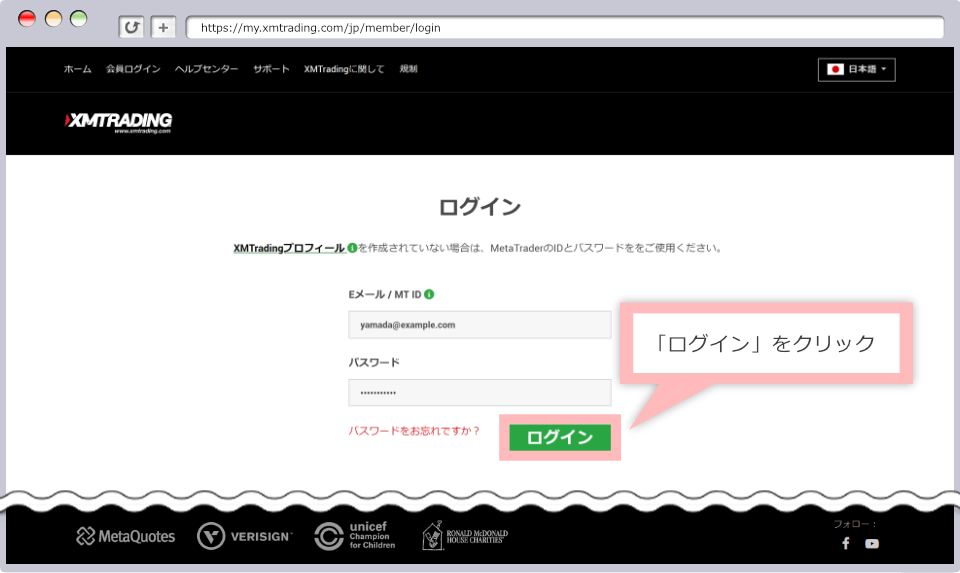Viewport: 960px width, 573px height.
Task: Click the Eメール / MT ID input field
Action: point(479,325)
